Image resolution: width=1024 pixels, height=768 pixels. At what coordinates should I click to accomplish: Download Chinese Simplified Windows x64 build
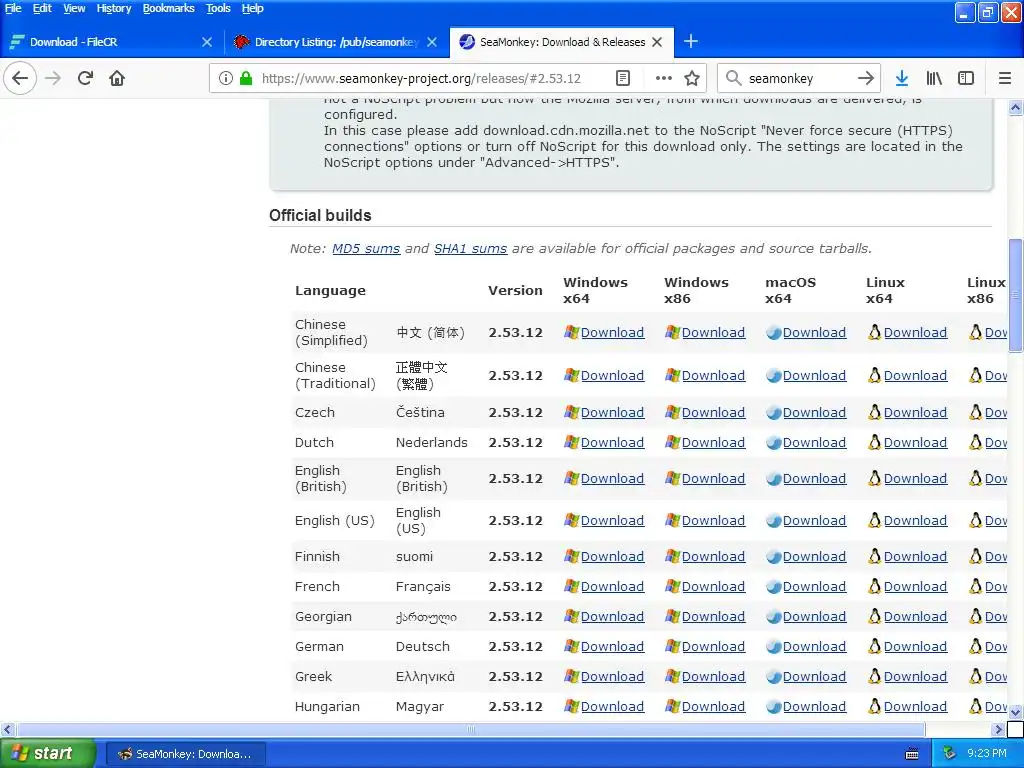pos(613,332)
